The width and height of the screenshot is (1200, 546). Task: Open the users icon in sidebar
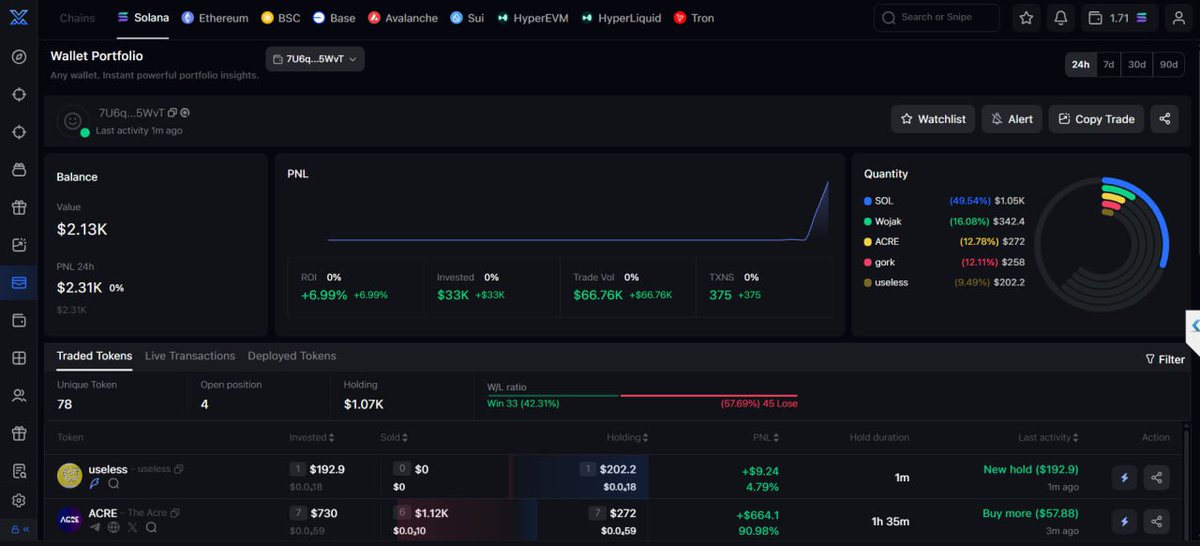point(18,396)
